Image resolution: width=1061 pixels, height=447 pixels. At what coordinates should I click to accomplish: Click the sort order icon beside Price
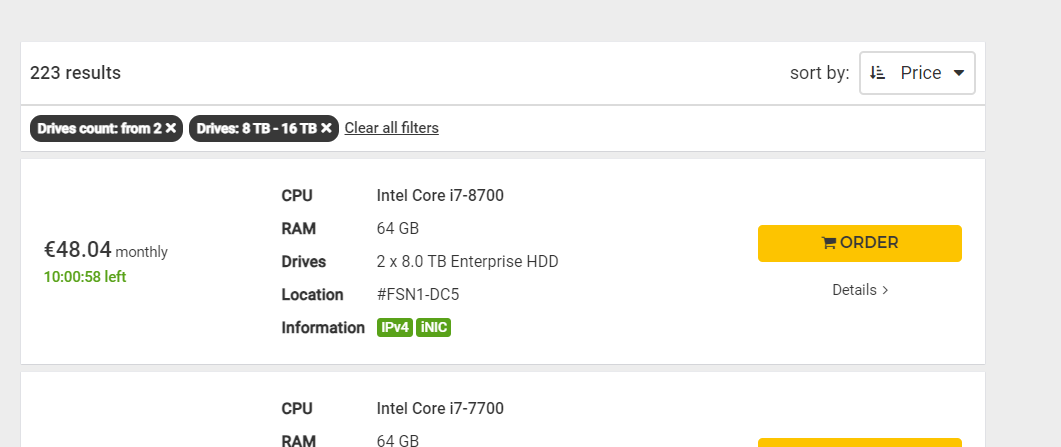[x=878, y=73]
